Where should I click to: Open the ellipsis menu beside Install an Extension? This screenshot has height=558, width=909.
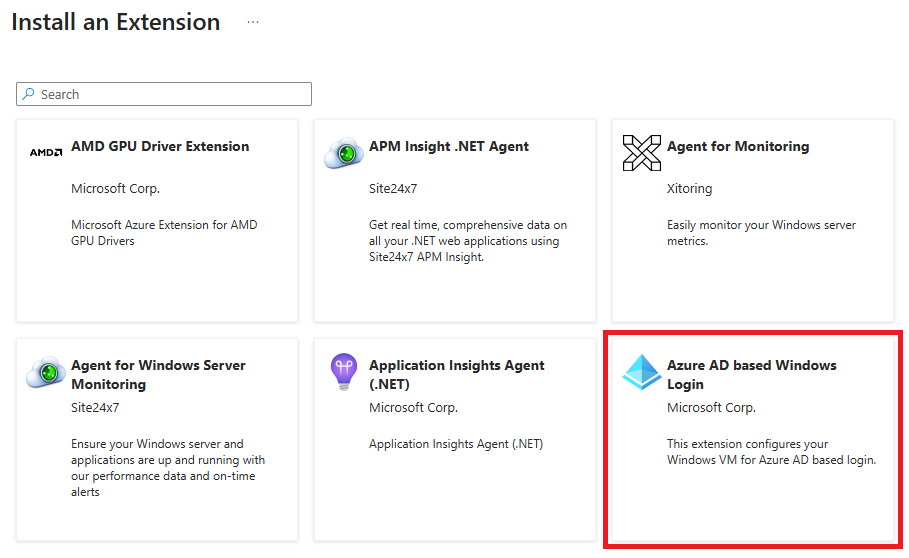[x=253, y=22]
